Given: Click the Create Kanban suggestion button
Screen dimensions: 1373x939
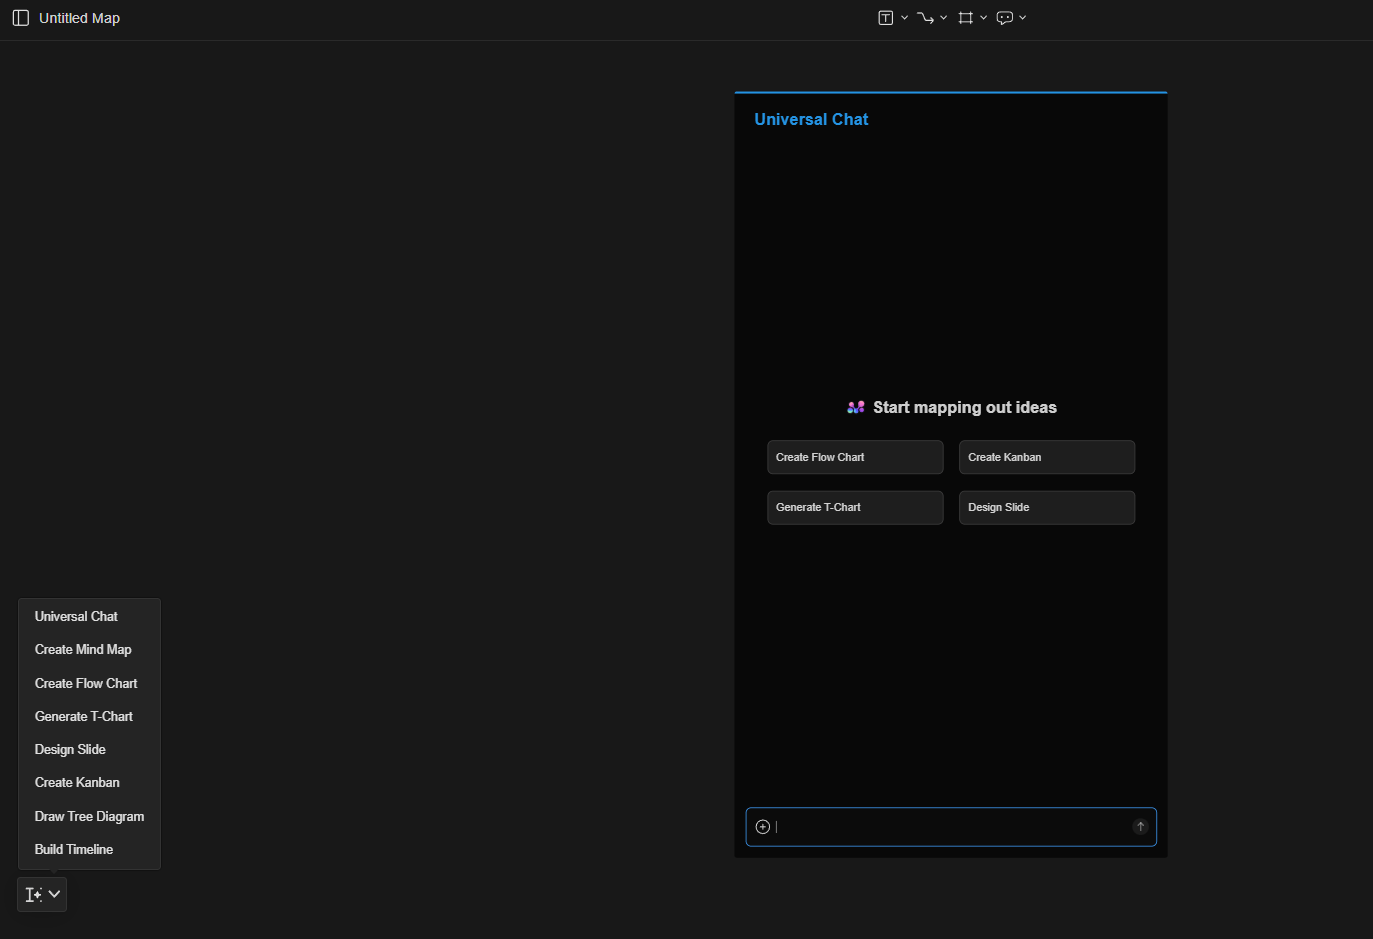Looking at the screenshot, I should tap(1047, 457).
